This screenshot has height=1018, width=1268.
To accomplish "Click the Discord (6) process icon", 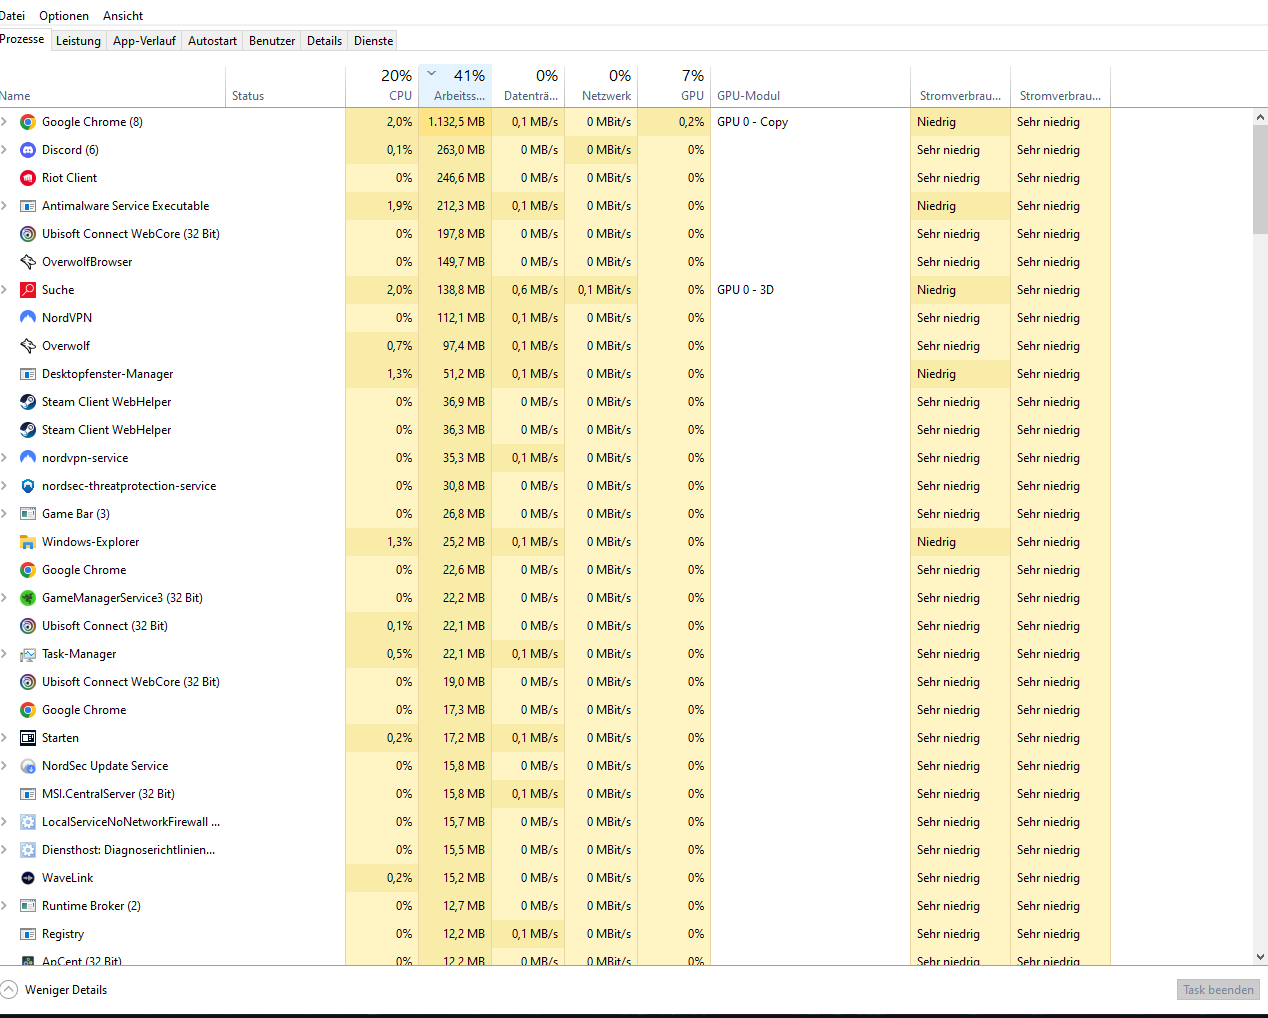I will coord(28,150).
